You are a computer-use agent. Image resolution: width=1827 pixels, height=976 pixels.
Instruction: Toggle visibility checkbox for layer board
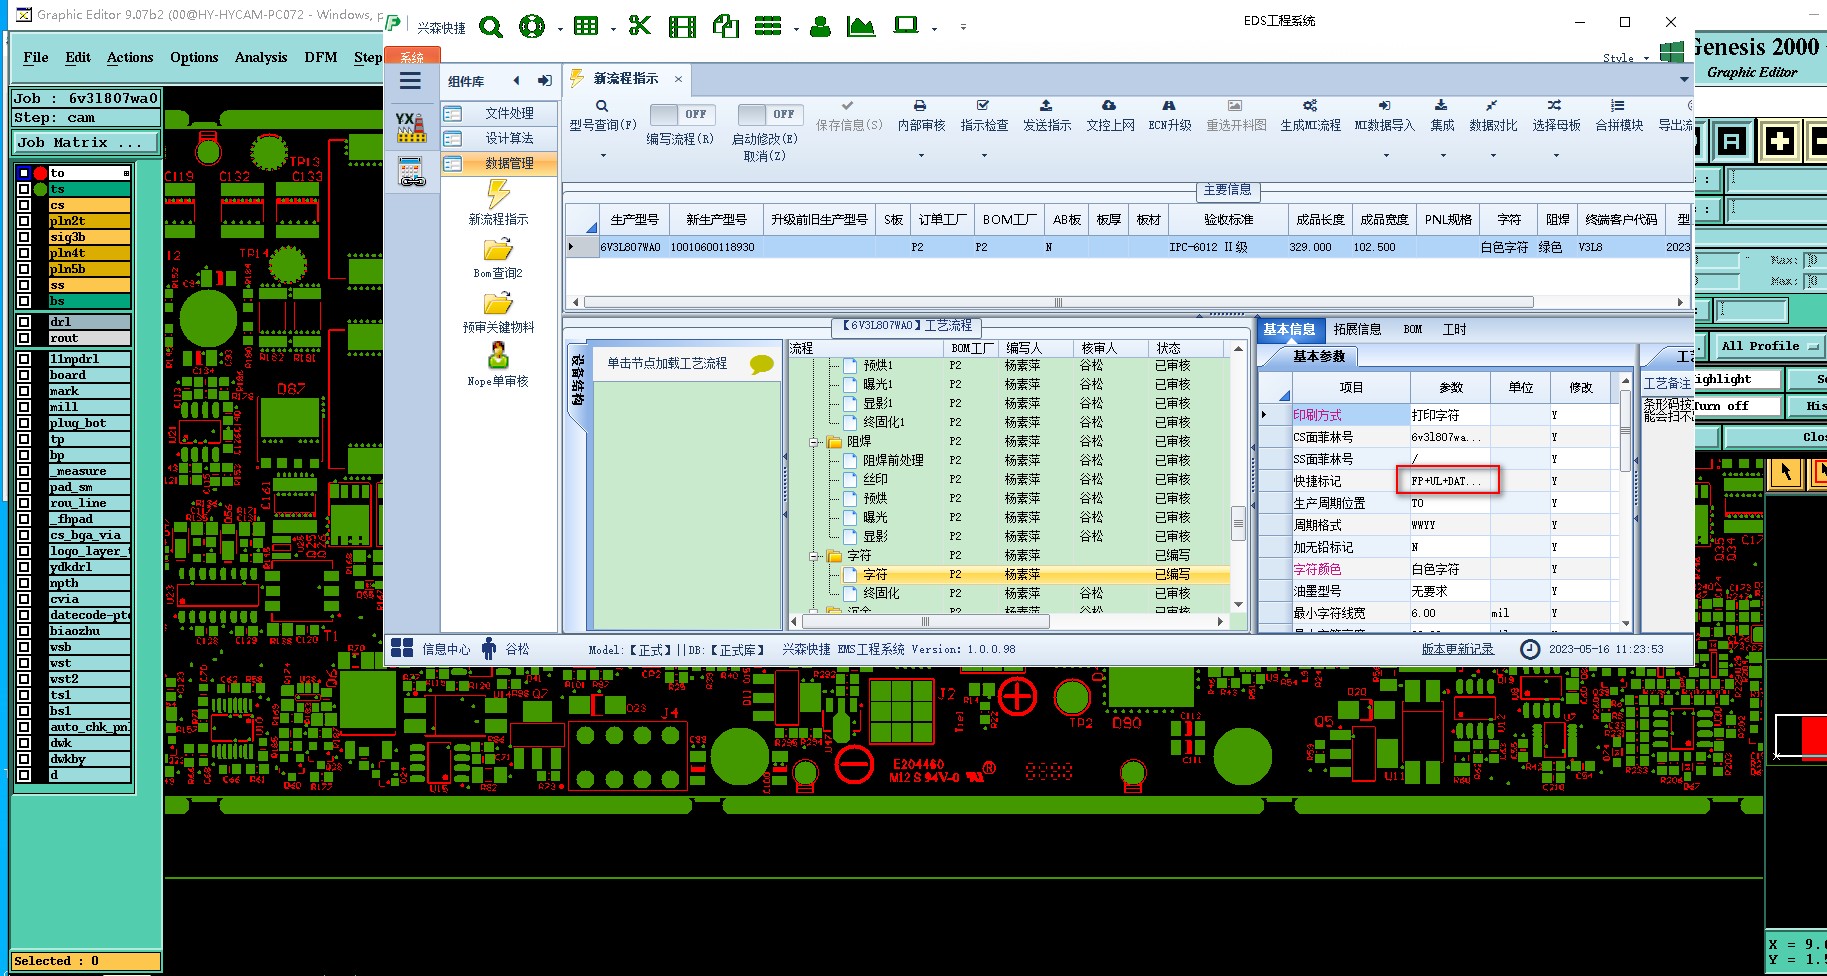point(24,375)
